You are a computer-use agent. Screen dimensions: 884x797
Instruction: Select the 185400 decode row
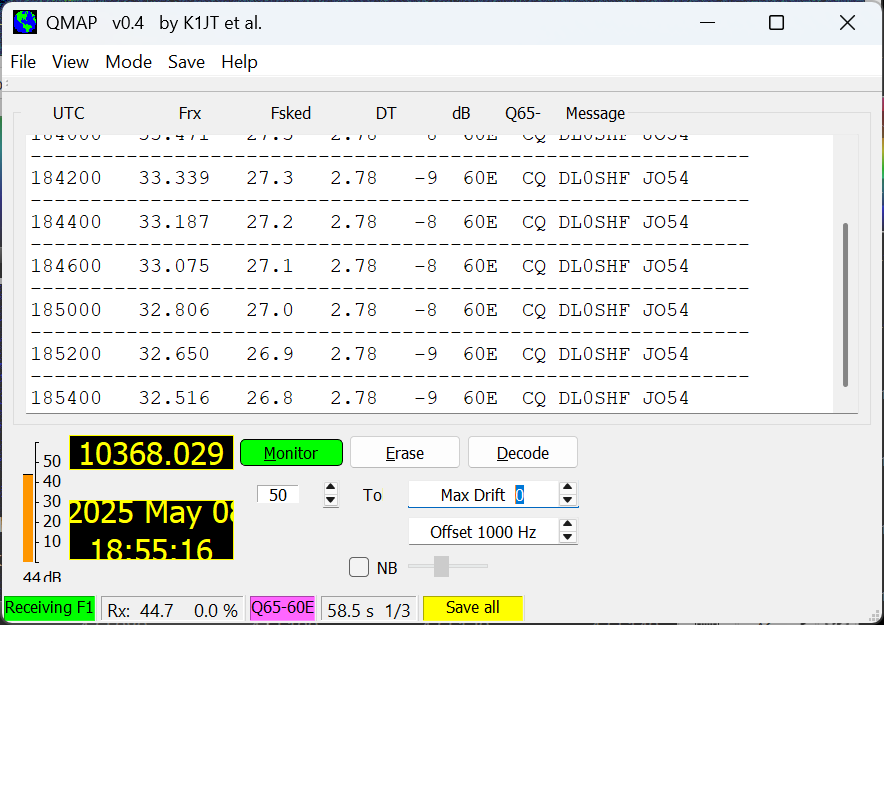point(360,398)
